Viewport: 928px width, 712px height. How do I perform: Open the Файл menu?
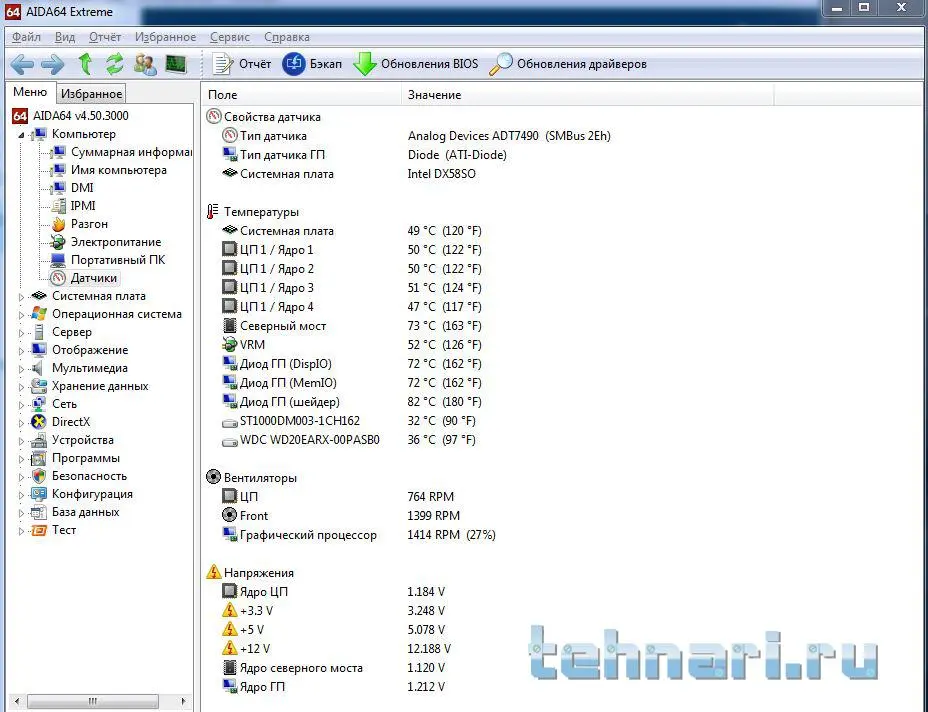coord(26,37)
